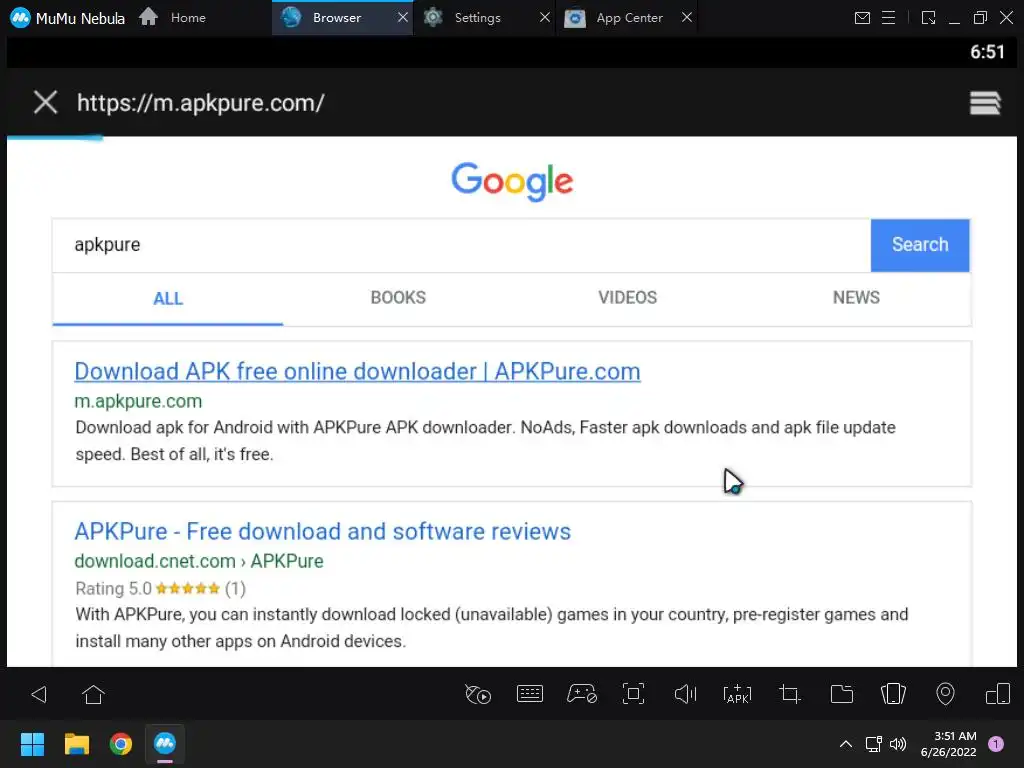Open the MuMu title bar menu icon
The height and width of the screenshot is (768, 1024).
888,18
